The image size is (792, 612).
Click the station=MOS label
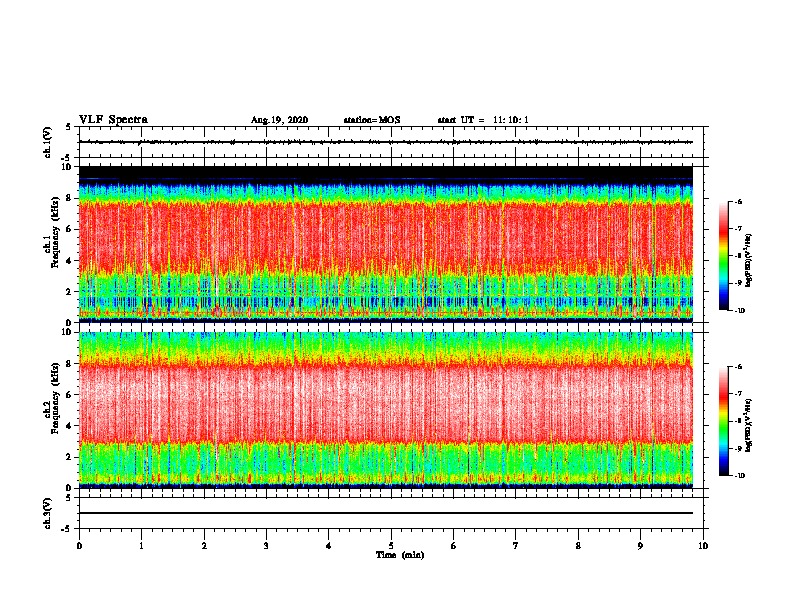(x=372, y=120)
